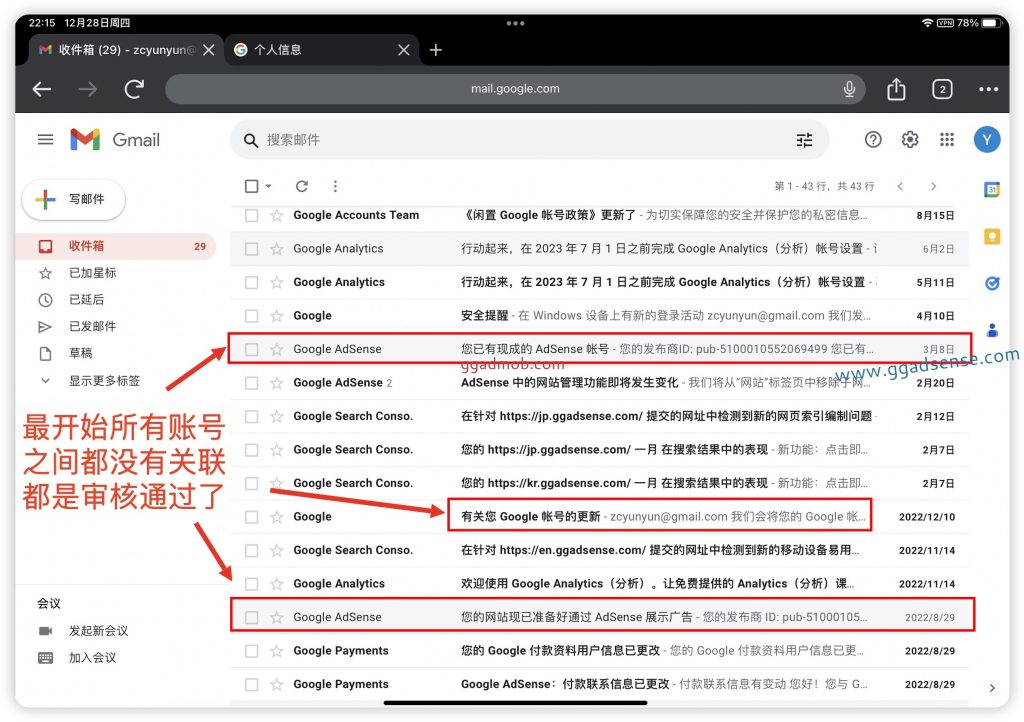The width and height of the screenshot is (1024, 722).
Task: Open the Google apps grid
Action: pyautogui.click(x=947, y=140)
